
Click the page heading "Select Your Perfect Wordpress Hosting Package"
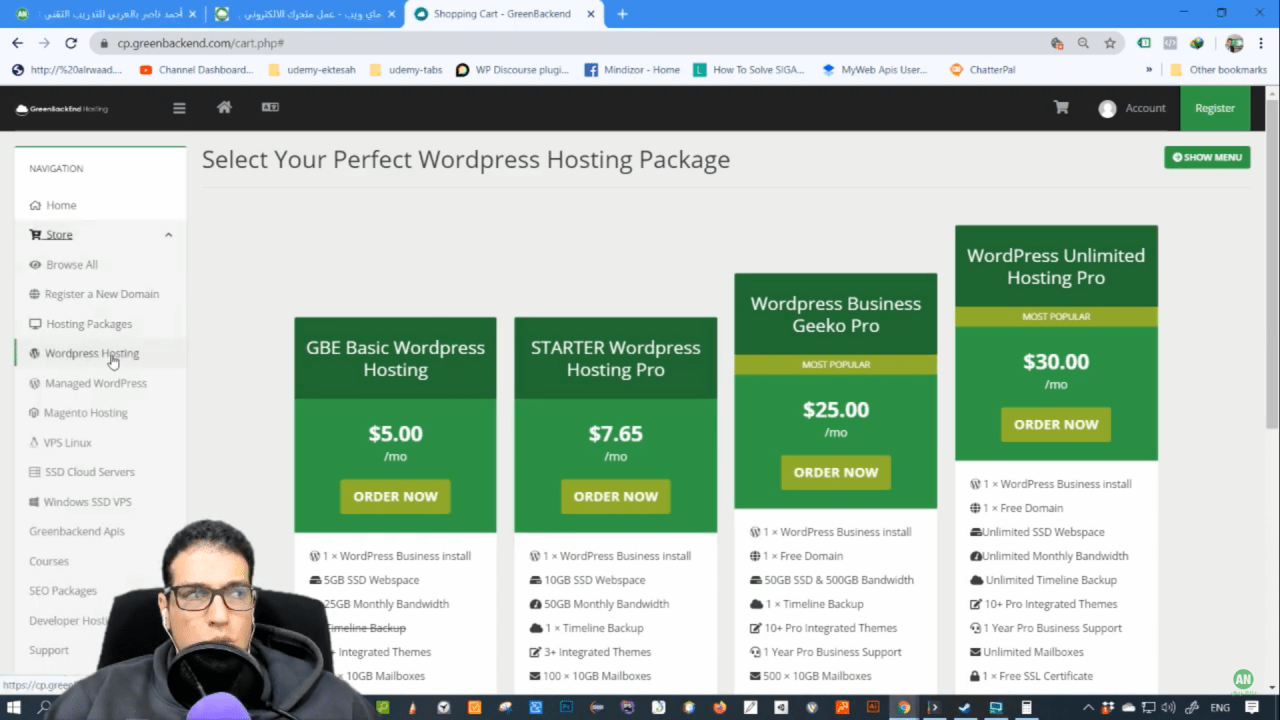coord(466,160)
